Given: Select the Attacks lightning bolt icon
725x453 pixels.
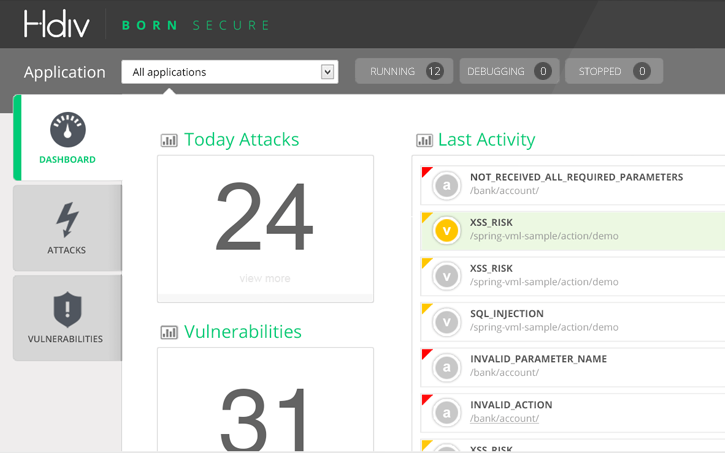Looking at the screenshot, I should click(x=68, y=220).
